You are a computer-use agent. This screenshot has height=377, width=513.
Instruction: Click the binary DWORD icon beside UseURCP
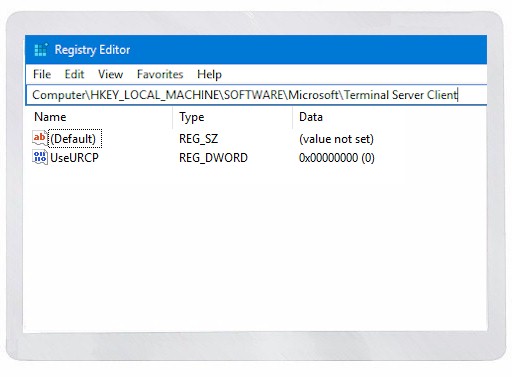click(x=40, y=157)
